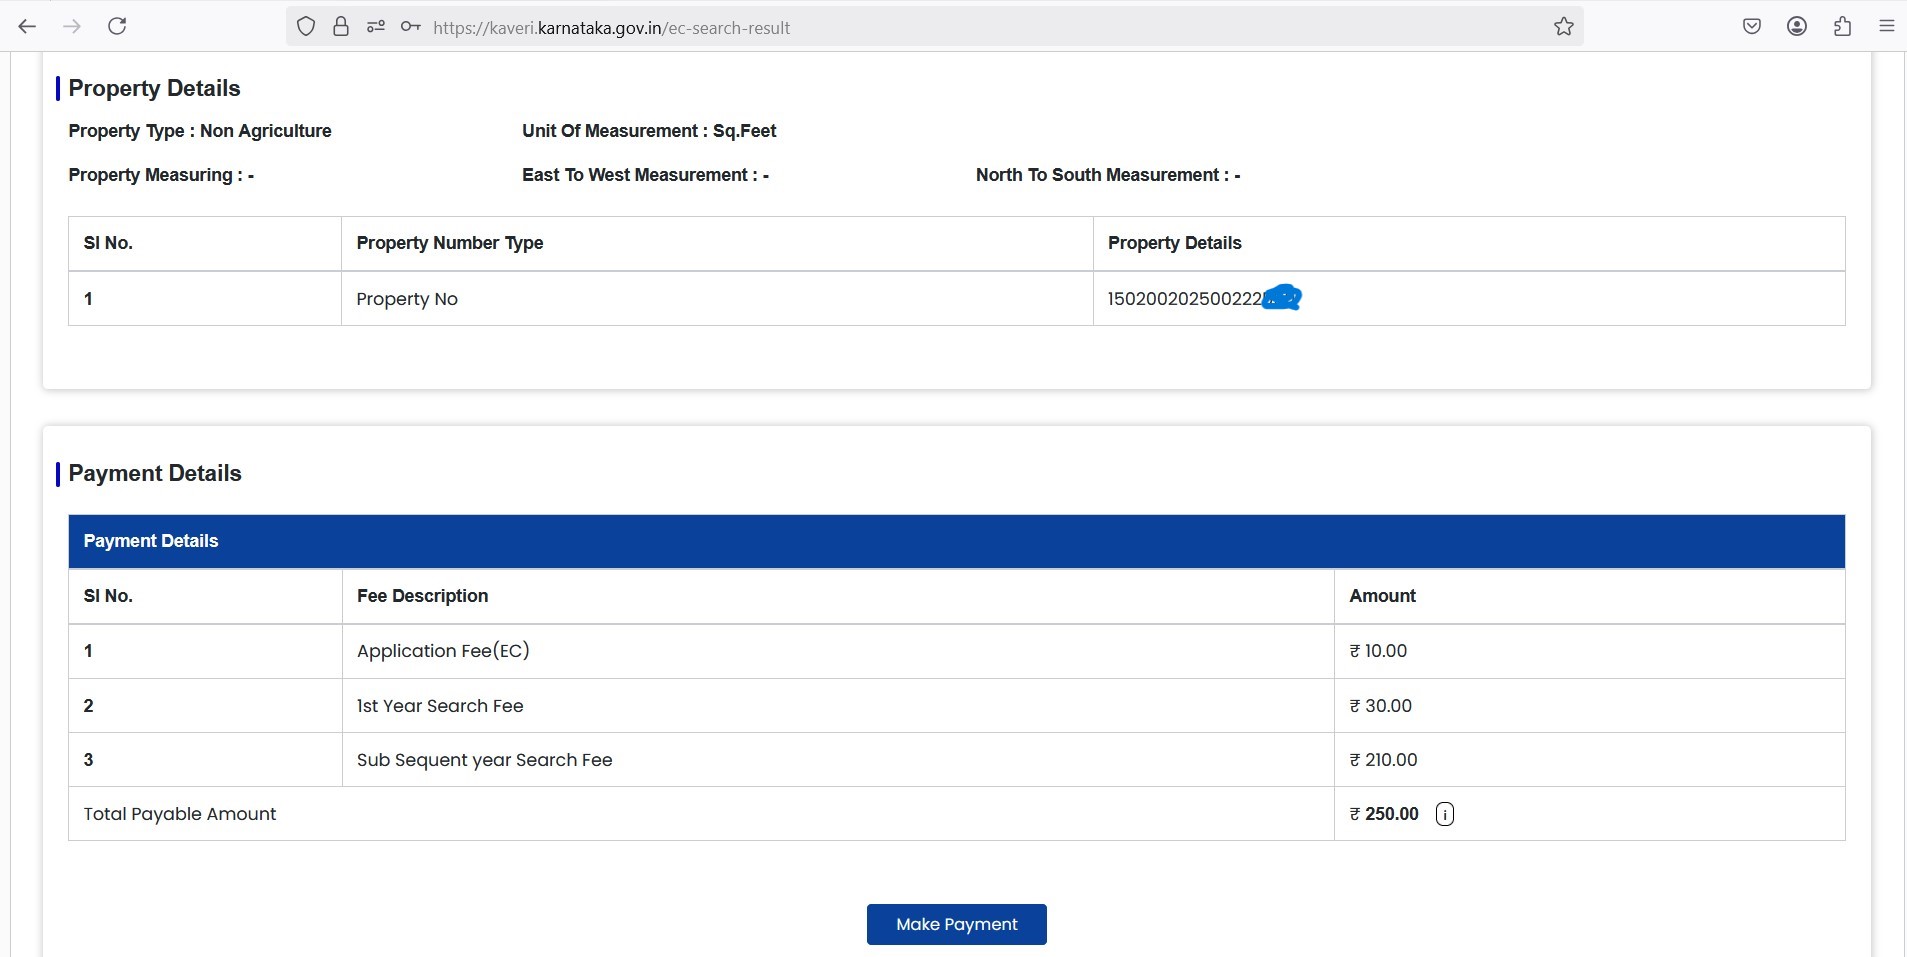Click the Application Fee(EC) row text
The image size is (1907, 957).
443,651
